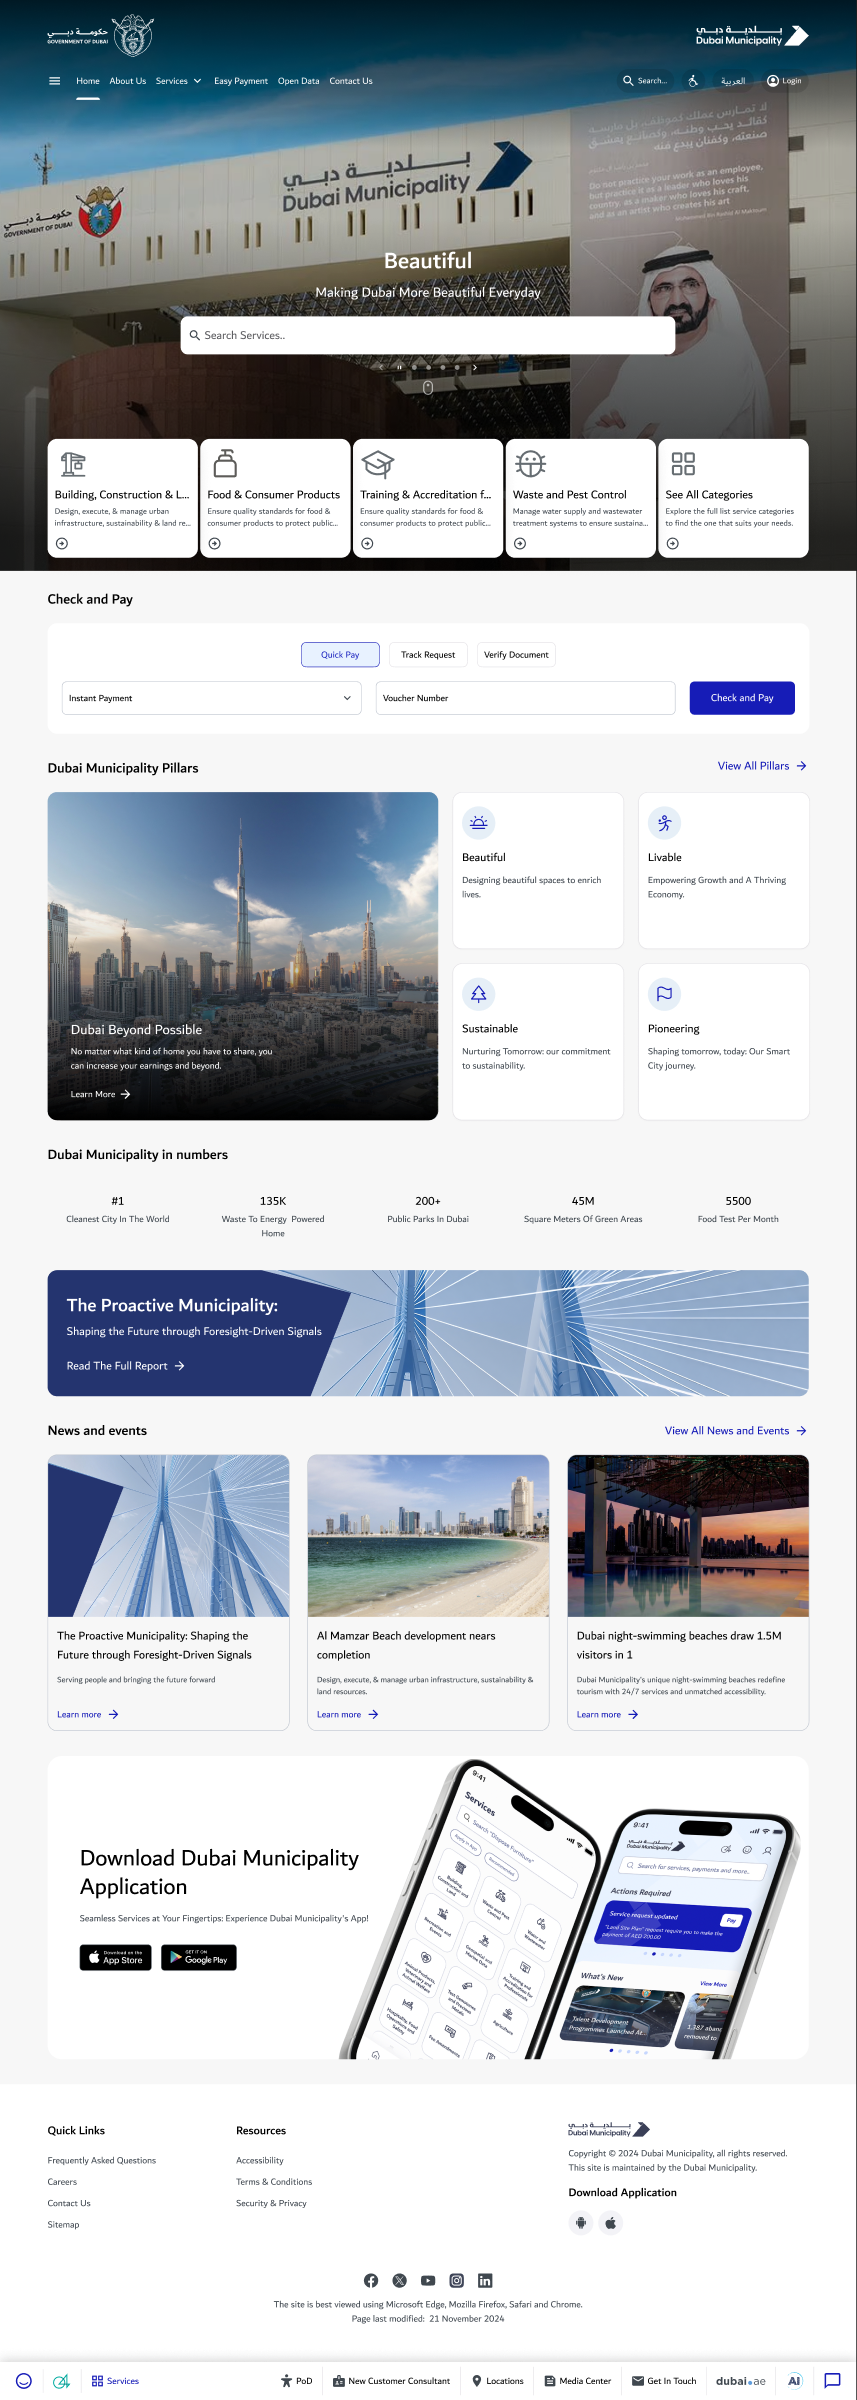The image size is (857, 2400).
Task: Click the header Search magnifier
Action: point(628,81)
